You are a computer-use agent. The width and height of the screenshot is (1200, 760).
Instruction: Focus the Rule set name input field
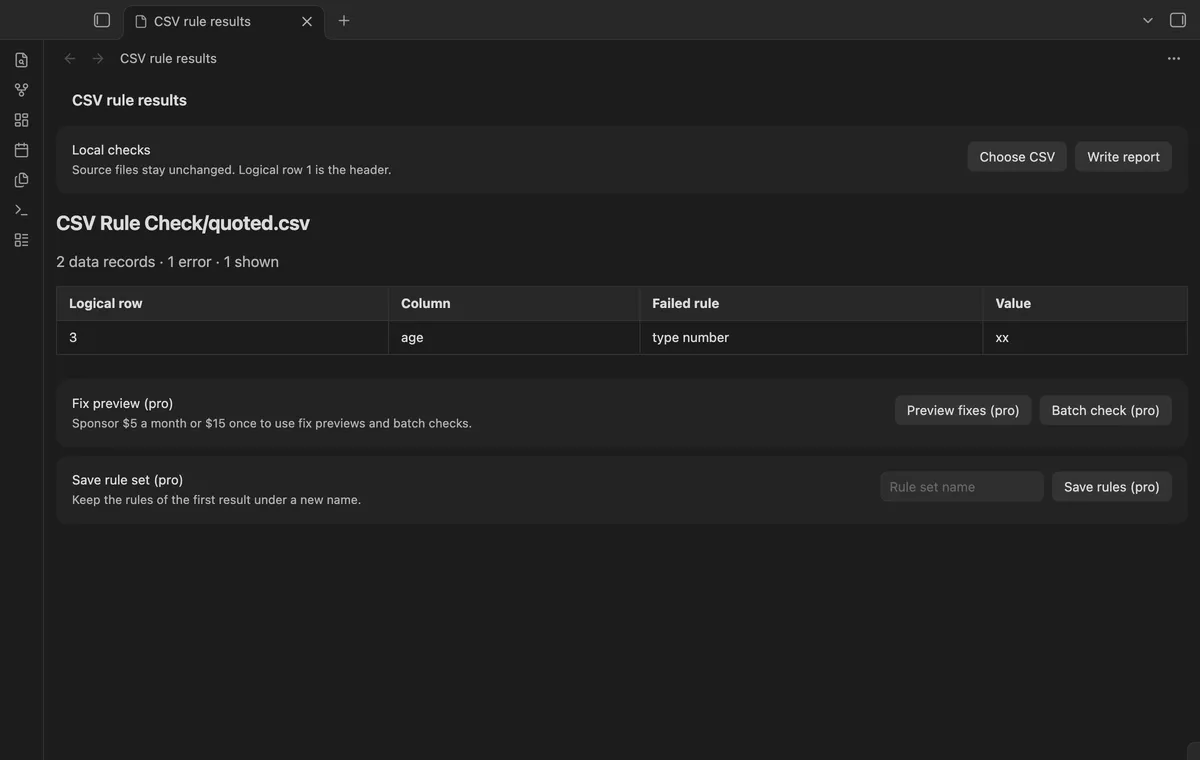coord(962,487)
